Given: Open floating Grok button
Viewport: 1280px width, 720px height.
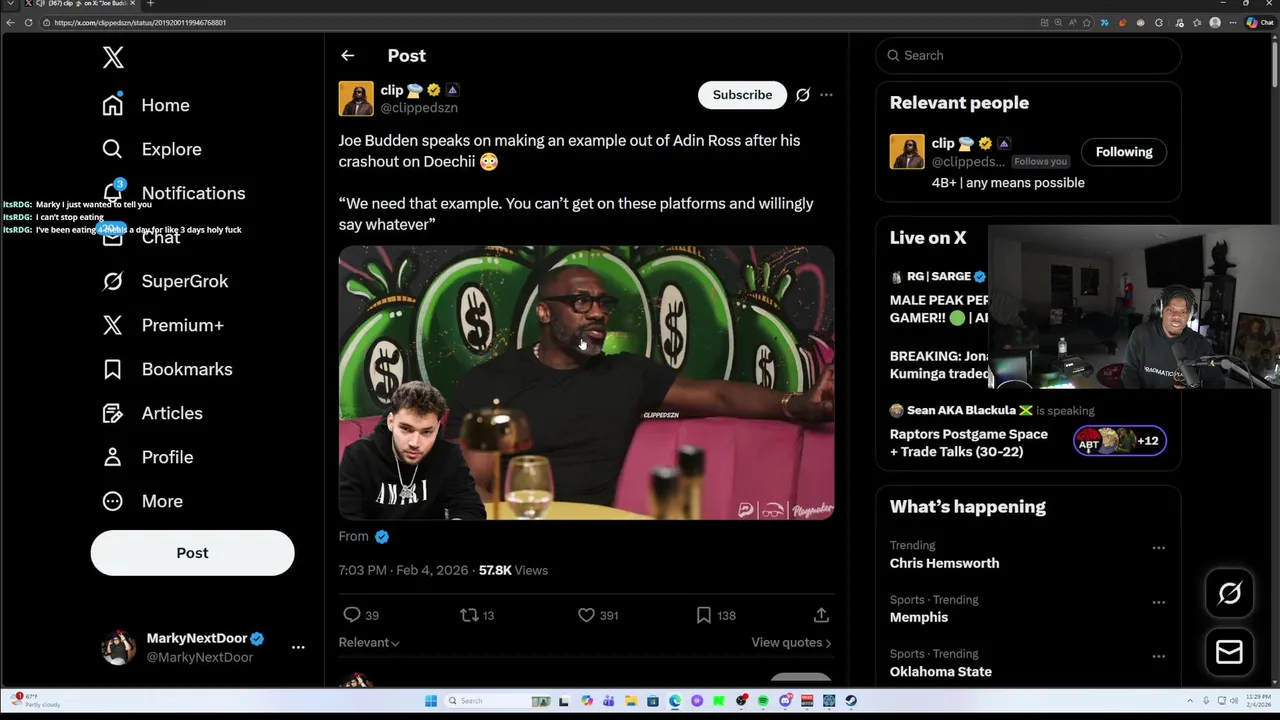Looking at the screenshot, I should click(1229, 594).
